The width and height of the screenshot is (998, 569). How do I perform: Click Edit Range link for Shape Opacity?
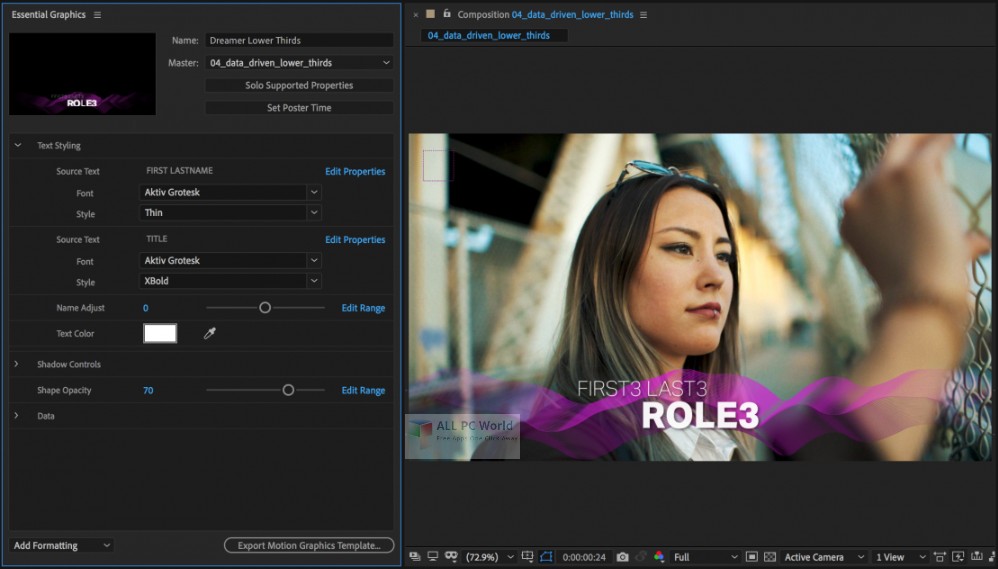363,391
